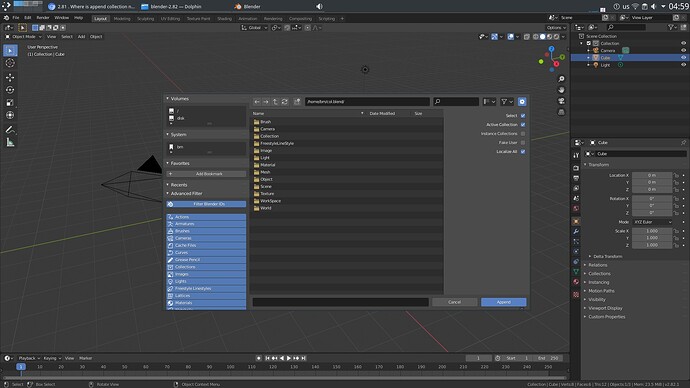690x388 pixels.
Task: Open Modifier properties wrench tab
Action: click(x=576, y=231)
